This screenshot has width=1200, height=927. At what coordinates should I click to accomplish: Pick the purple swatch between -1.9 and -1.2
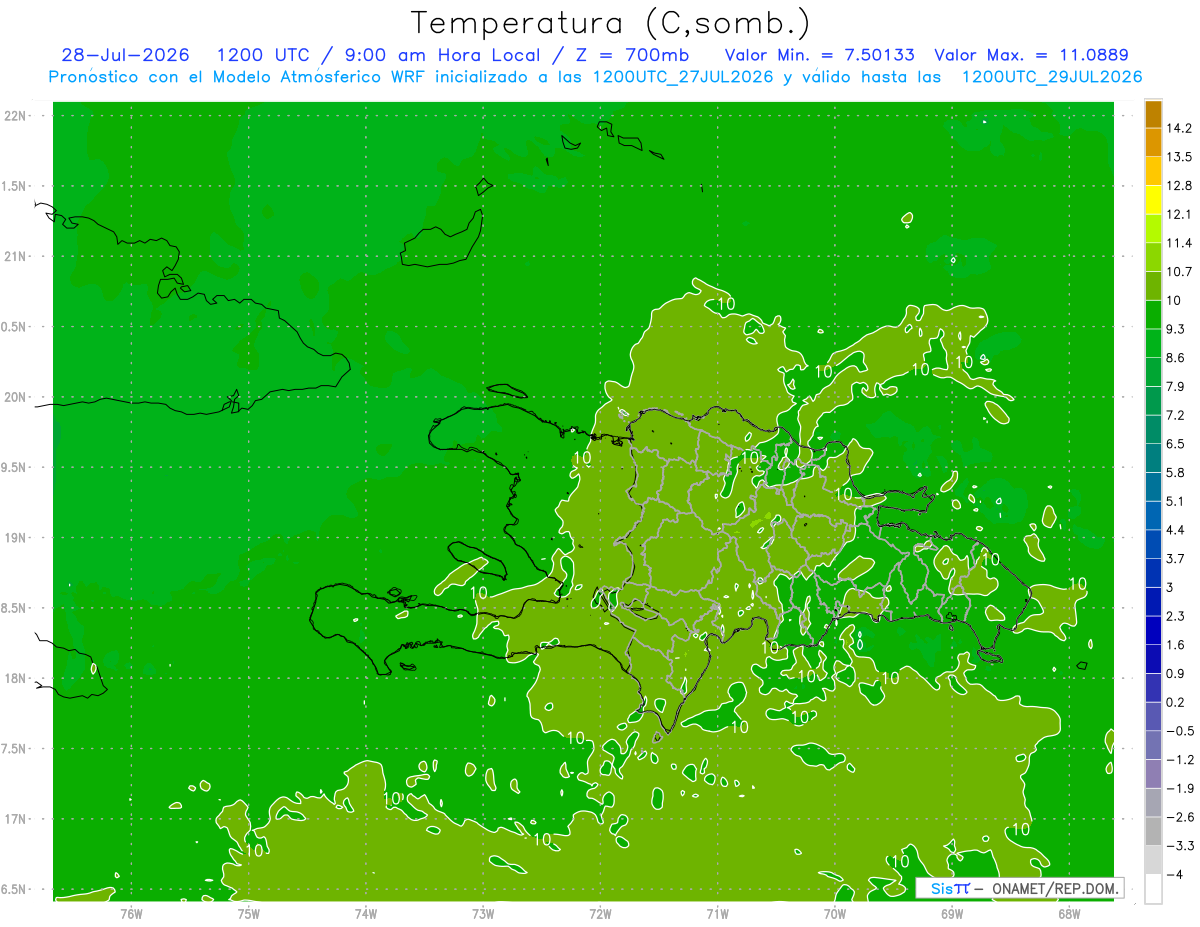pos(1153,773)
